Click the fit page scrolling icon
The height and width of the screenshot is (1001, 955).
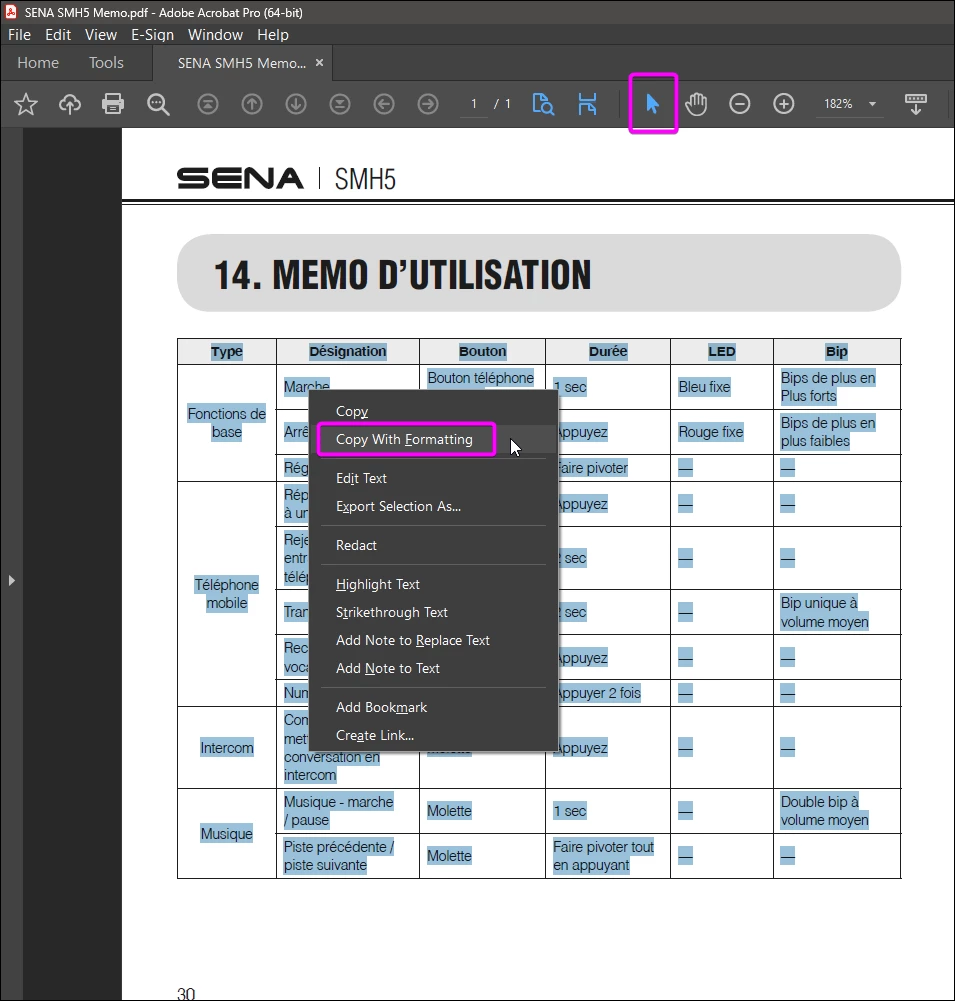coord(587,103)
